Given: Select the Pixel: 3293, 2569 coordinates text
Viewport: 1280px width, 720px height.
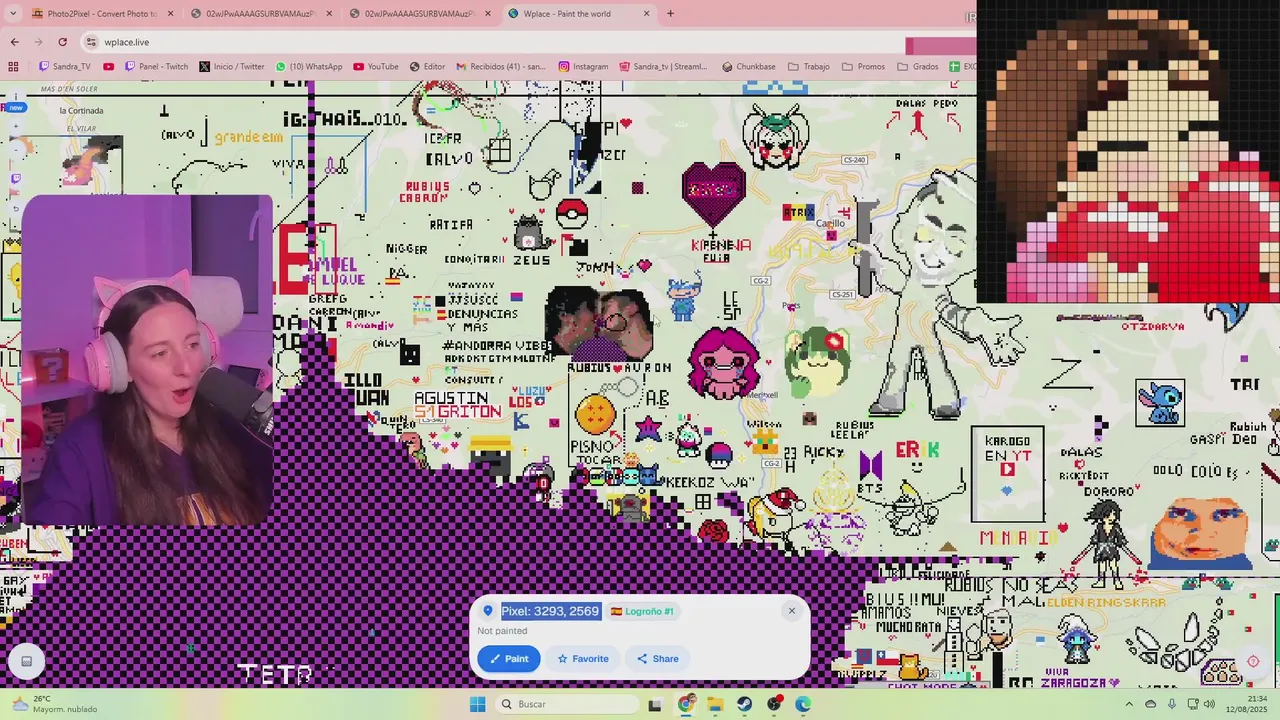Looking at the screenshot, I should coord(550,611).
